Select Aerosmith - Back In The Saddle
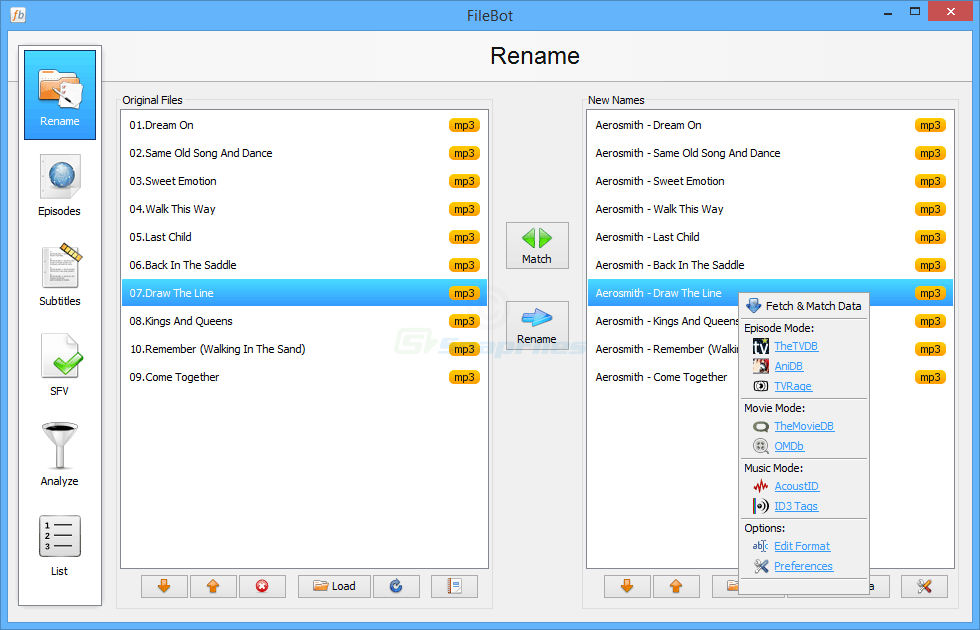The width and height of the screenshot is (980, 630). pyautogui.click(x=770, y=265)
